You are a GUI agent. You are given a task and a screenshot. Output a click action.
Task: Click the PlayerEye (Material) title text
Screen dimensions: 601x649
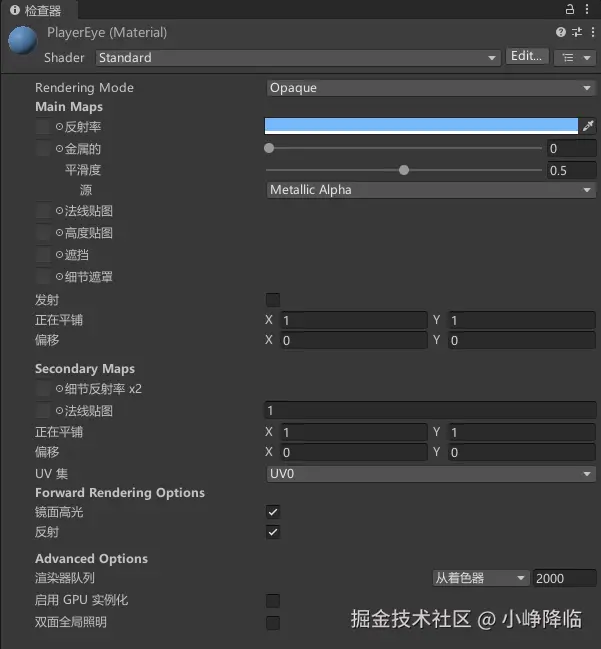[x=107, y=32]
